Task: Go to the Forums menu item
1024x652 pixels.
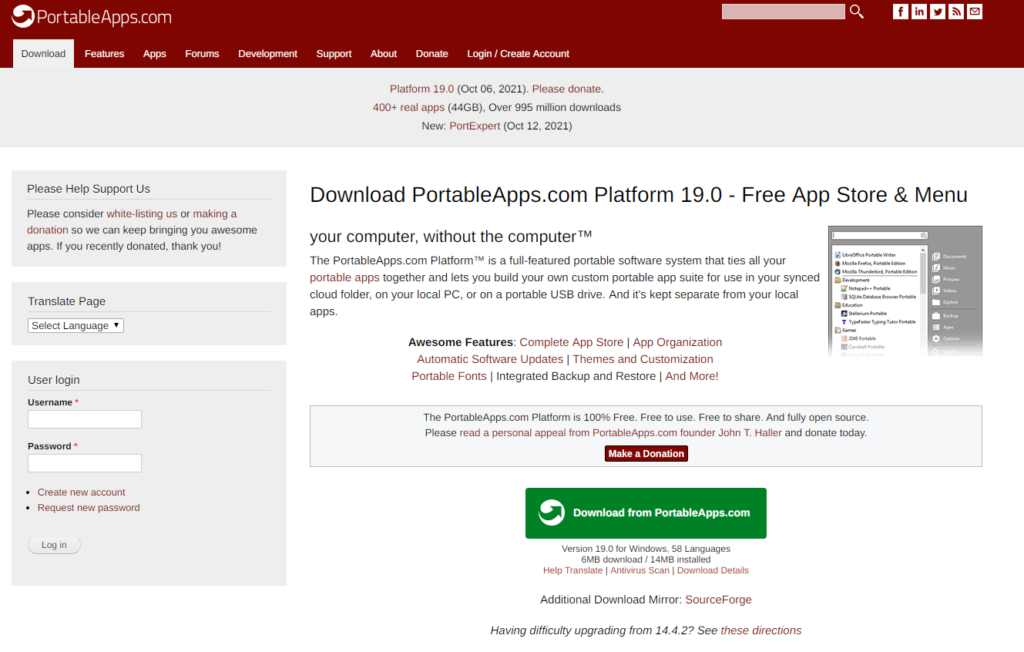Action: click(x=202, y=54)
